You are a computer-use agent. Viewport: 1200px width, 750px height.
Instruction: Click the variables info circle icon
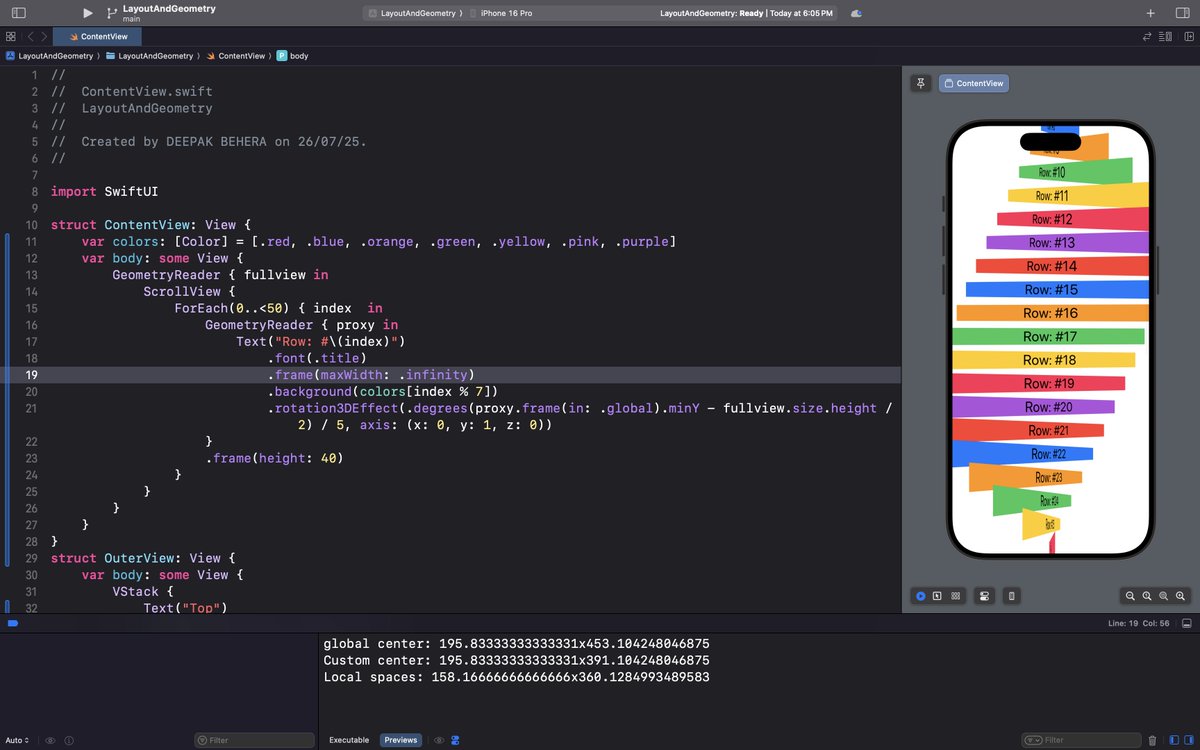click(68, 740)
